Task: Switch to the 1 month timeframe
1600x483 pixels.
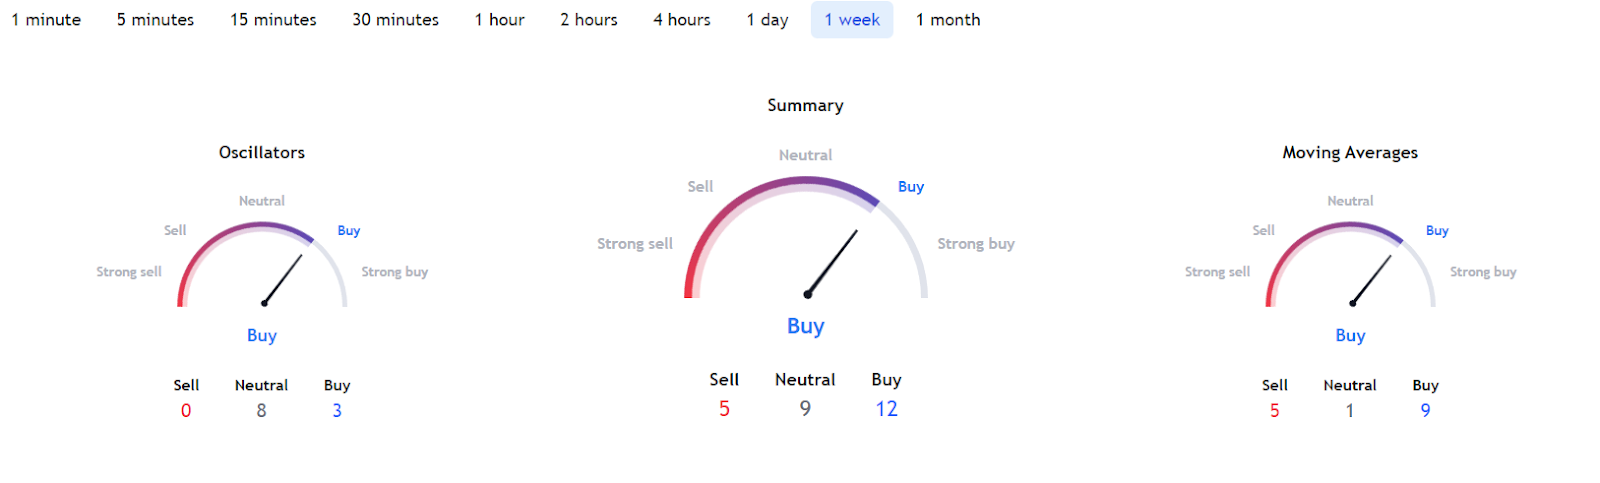Action: [948, 20]
